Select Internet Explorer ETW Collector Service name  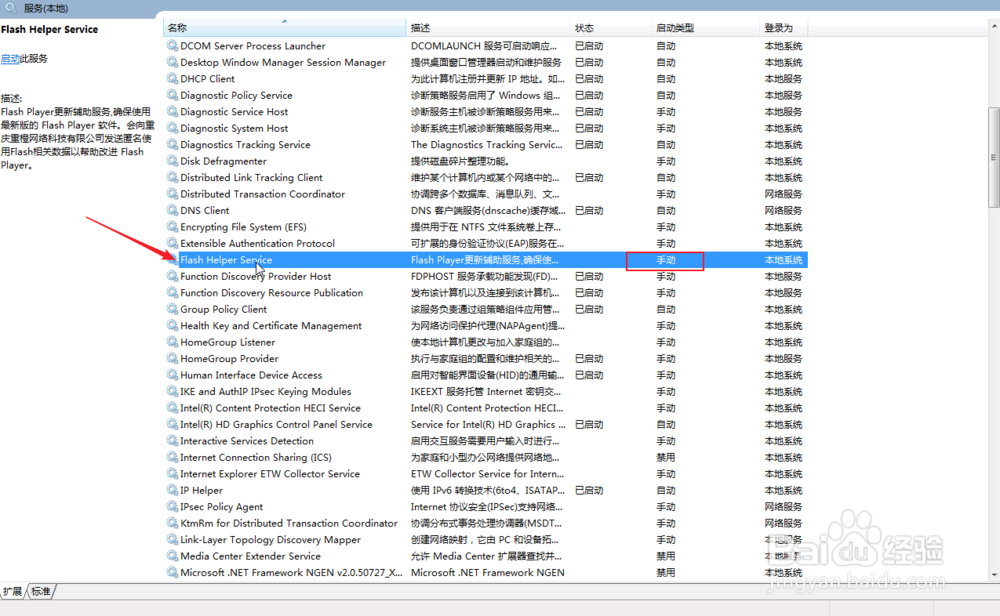pyautogui.click(x=270, y=474)
